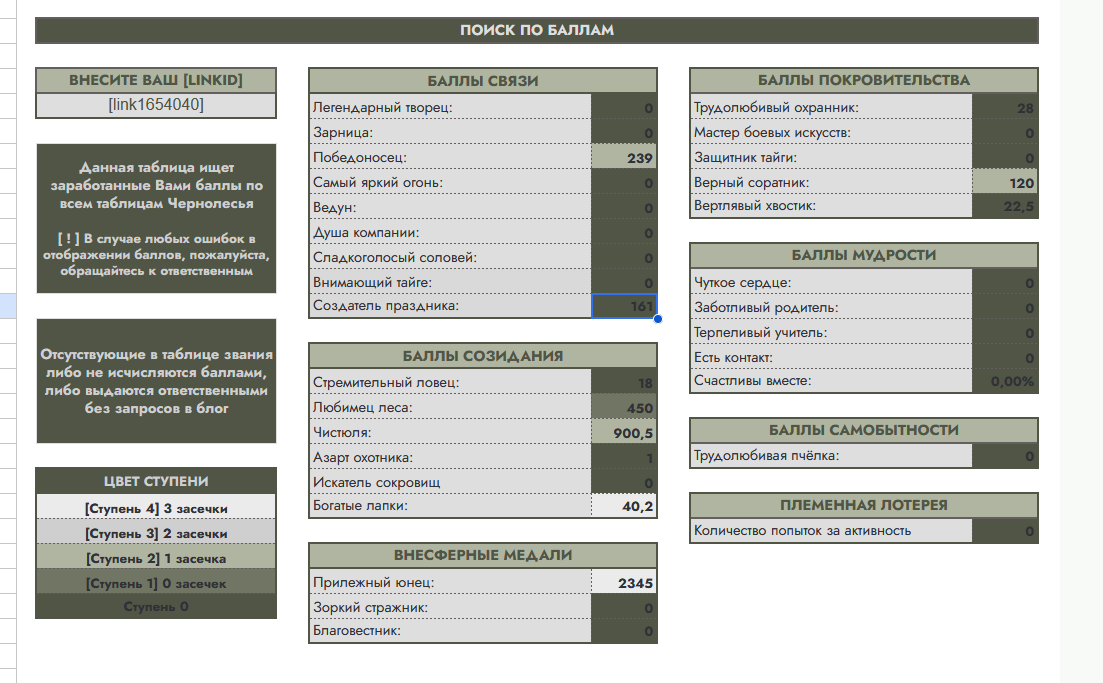Click the [link1654040] LinkID input cell
Viewport: 1103px width, 683px height.
(x=155, y=105)
